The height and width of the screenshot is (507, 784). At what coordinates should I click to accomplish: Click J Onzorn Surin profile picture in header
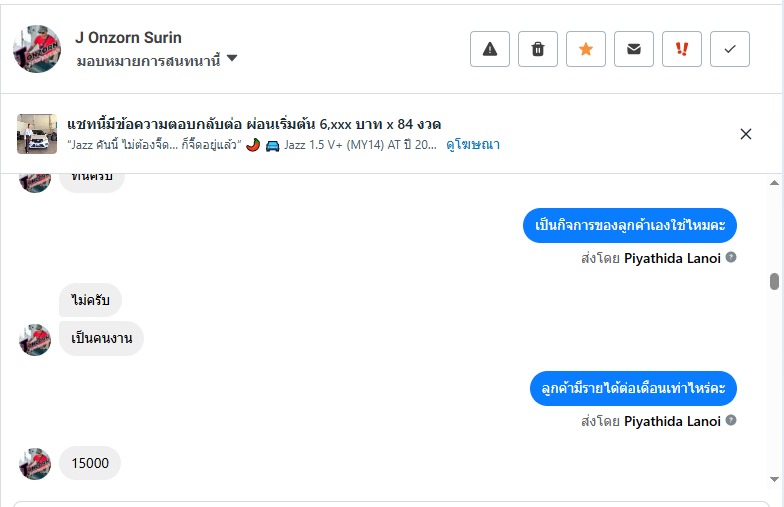tap(37, 49)
